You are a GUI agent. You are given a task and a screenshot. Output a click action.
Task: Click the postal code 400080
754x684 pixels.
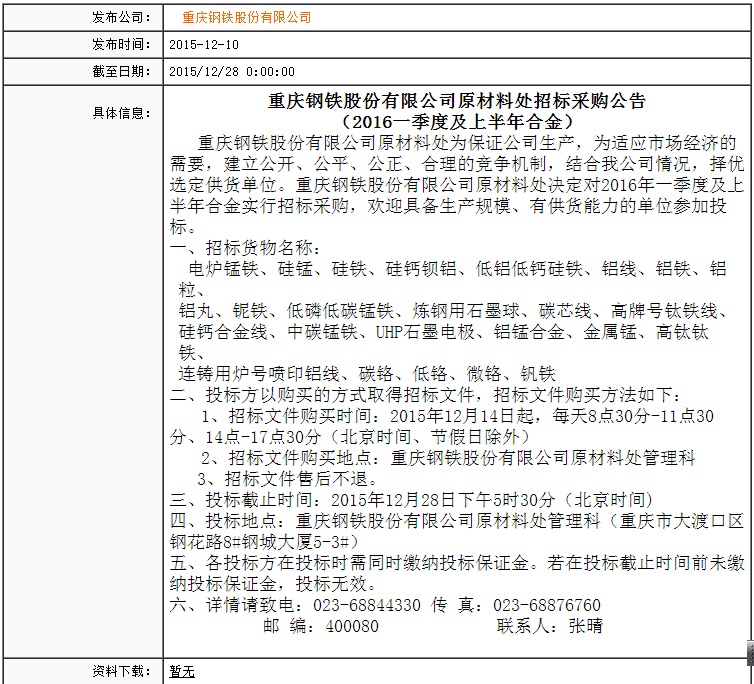pyautogui.click(x=347, y=626)
